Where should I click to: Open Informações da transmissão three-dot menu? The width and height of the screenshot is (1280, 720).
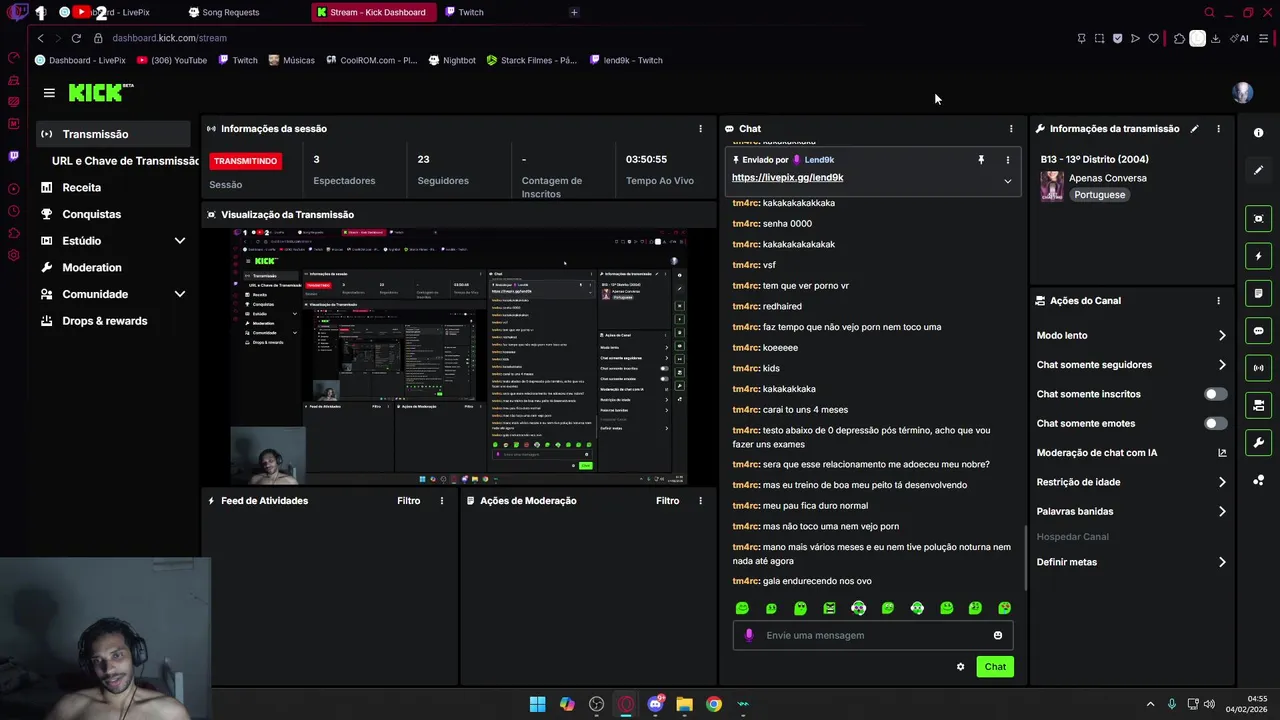click(x=1218, y=129)
